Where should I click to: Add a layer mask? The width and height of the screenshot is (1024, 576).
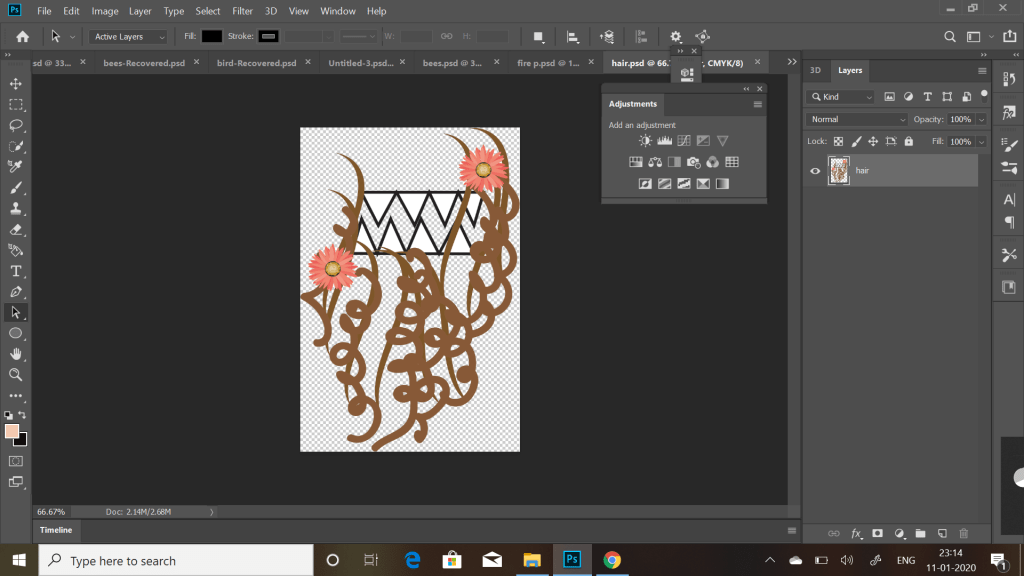[878, 534]
